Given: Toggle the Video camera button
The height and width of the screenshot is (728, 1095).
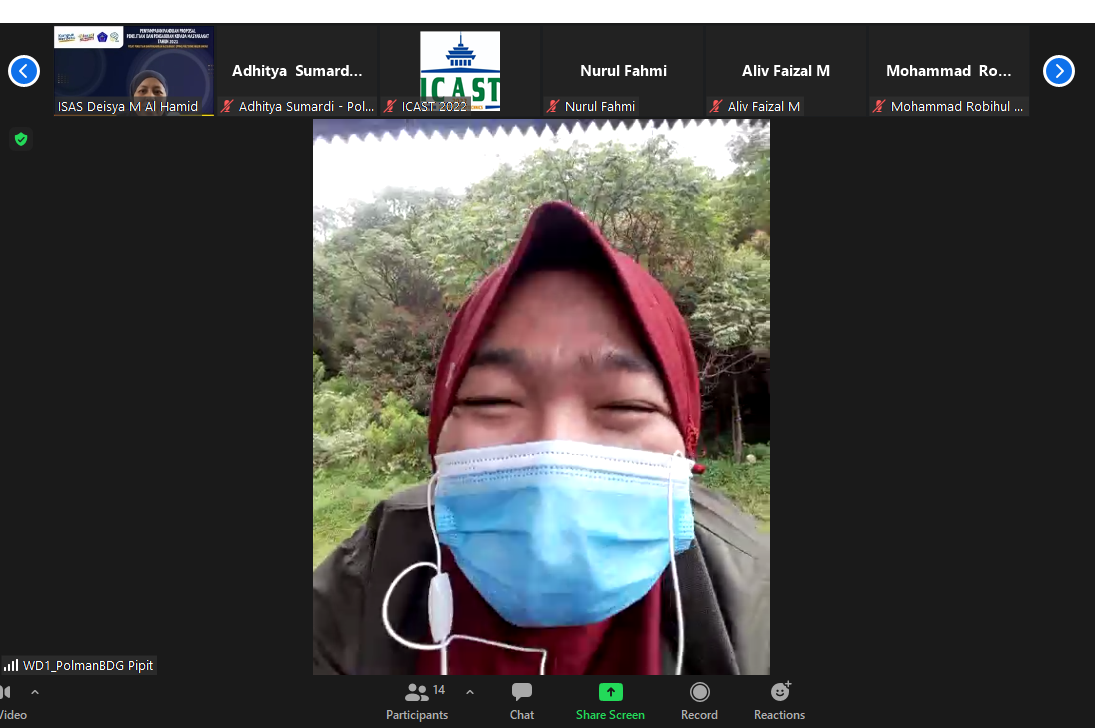Looking at the screenshot, I should tap(8, 699).
